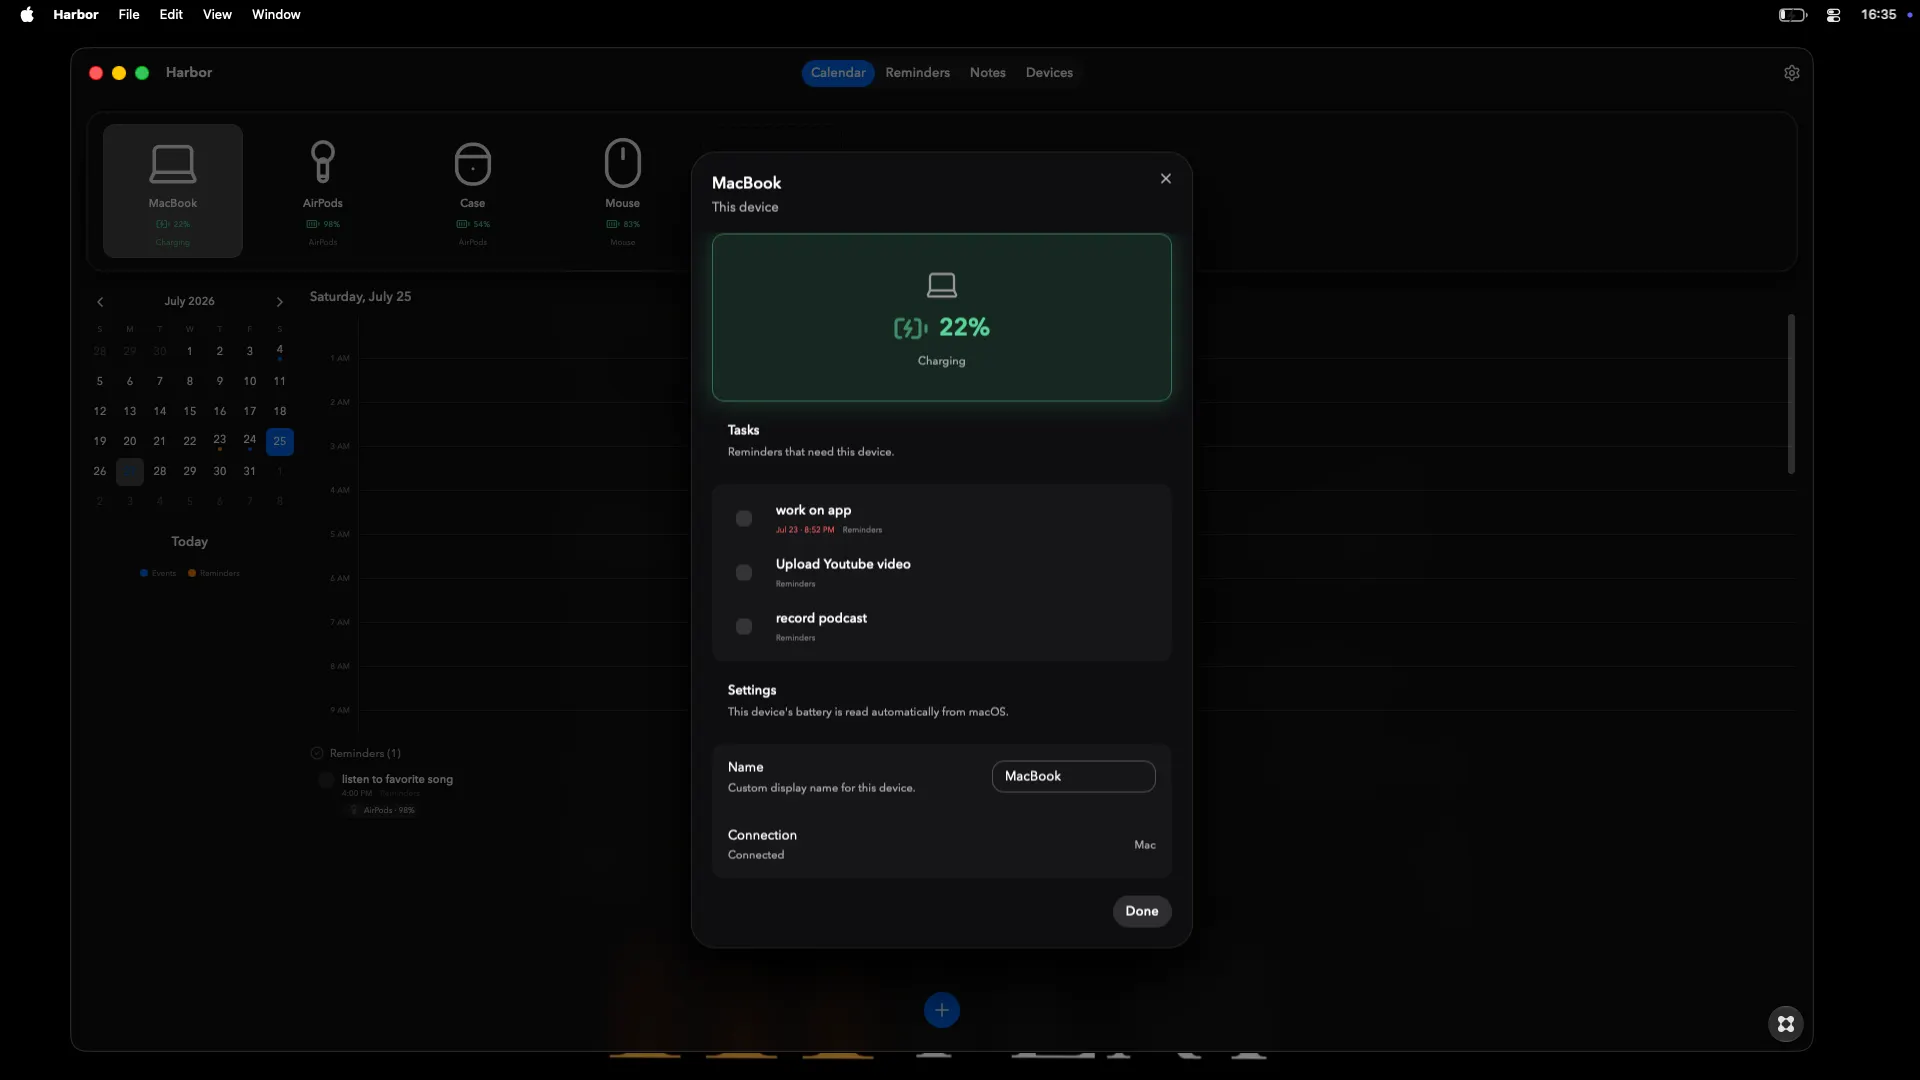This screenshot has width=1920, height=1080.
Task: Open the Mouse device card
Action: (623, 191)
